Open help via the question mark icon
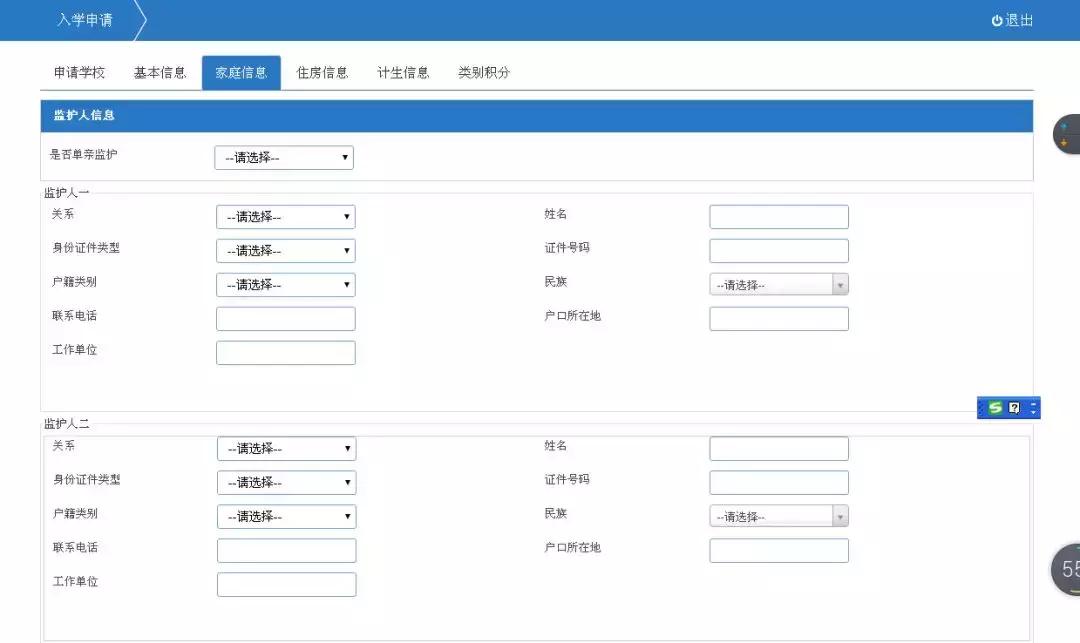The height and width of the screenshot is (643, 1080). (1013, 407)
